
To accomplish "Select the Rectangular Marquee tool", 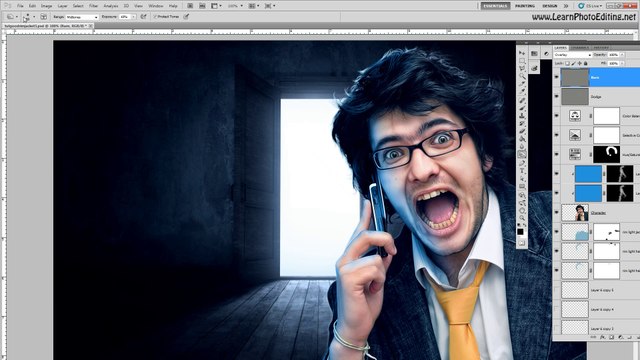I will coord(522,61).
